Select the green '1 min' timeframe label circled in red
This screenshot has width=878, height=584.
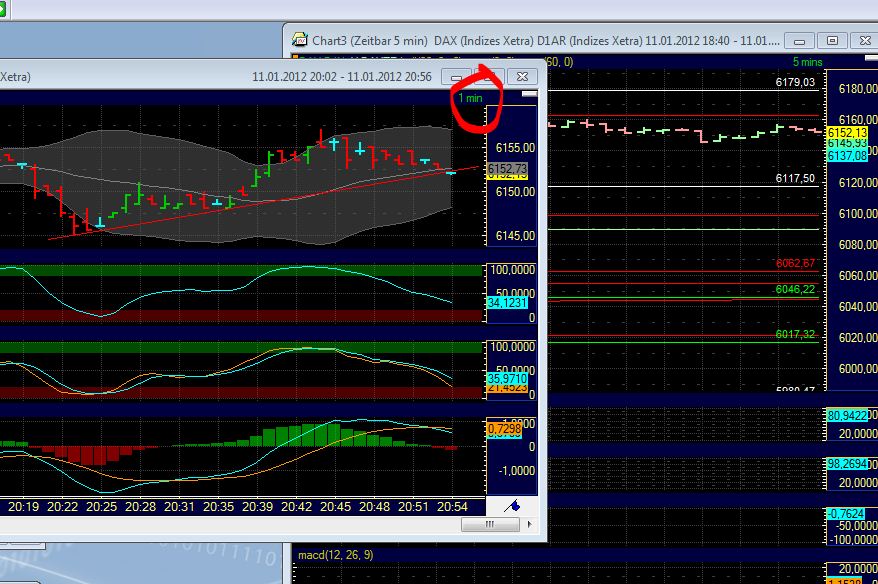(x=470, y=98)
